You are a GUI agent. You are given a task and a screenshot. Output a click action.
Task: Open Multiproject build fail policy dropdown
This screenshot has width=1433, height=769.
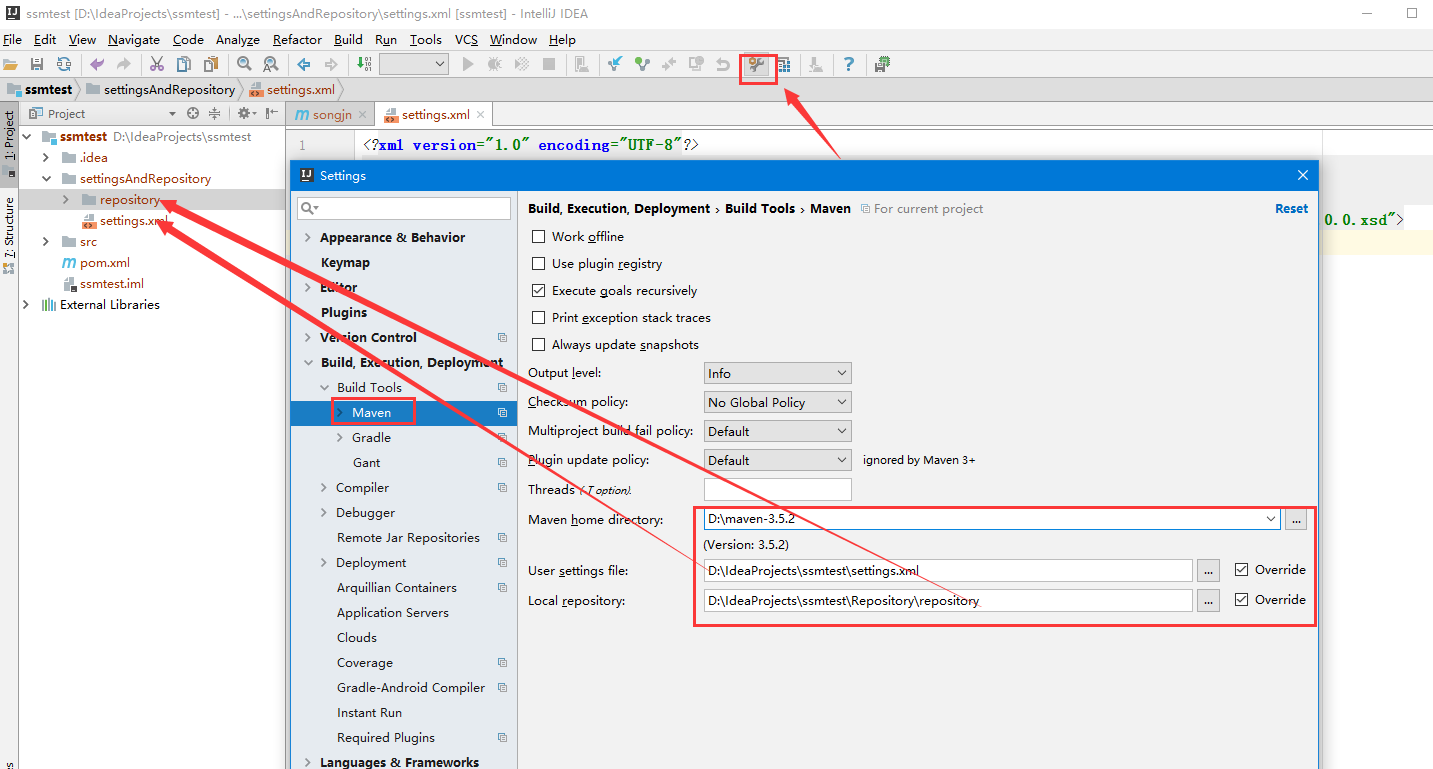coord(778,431)
